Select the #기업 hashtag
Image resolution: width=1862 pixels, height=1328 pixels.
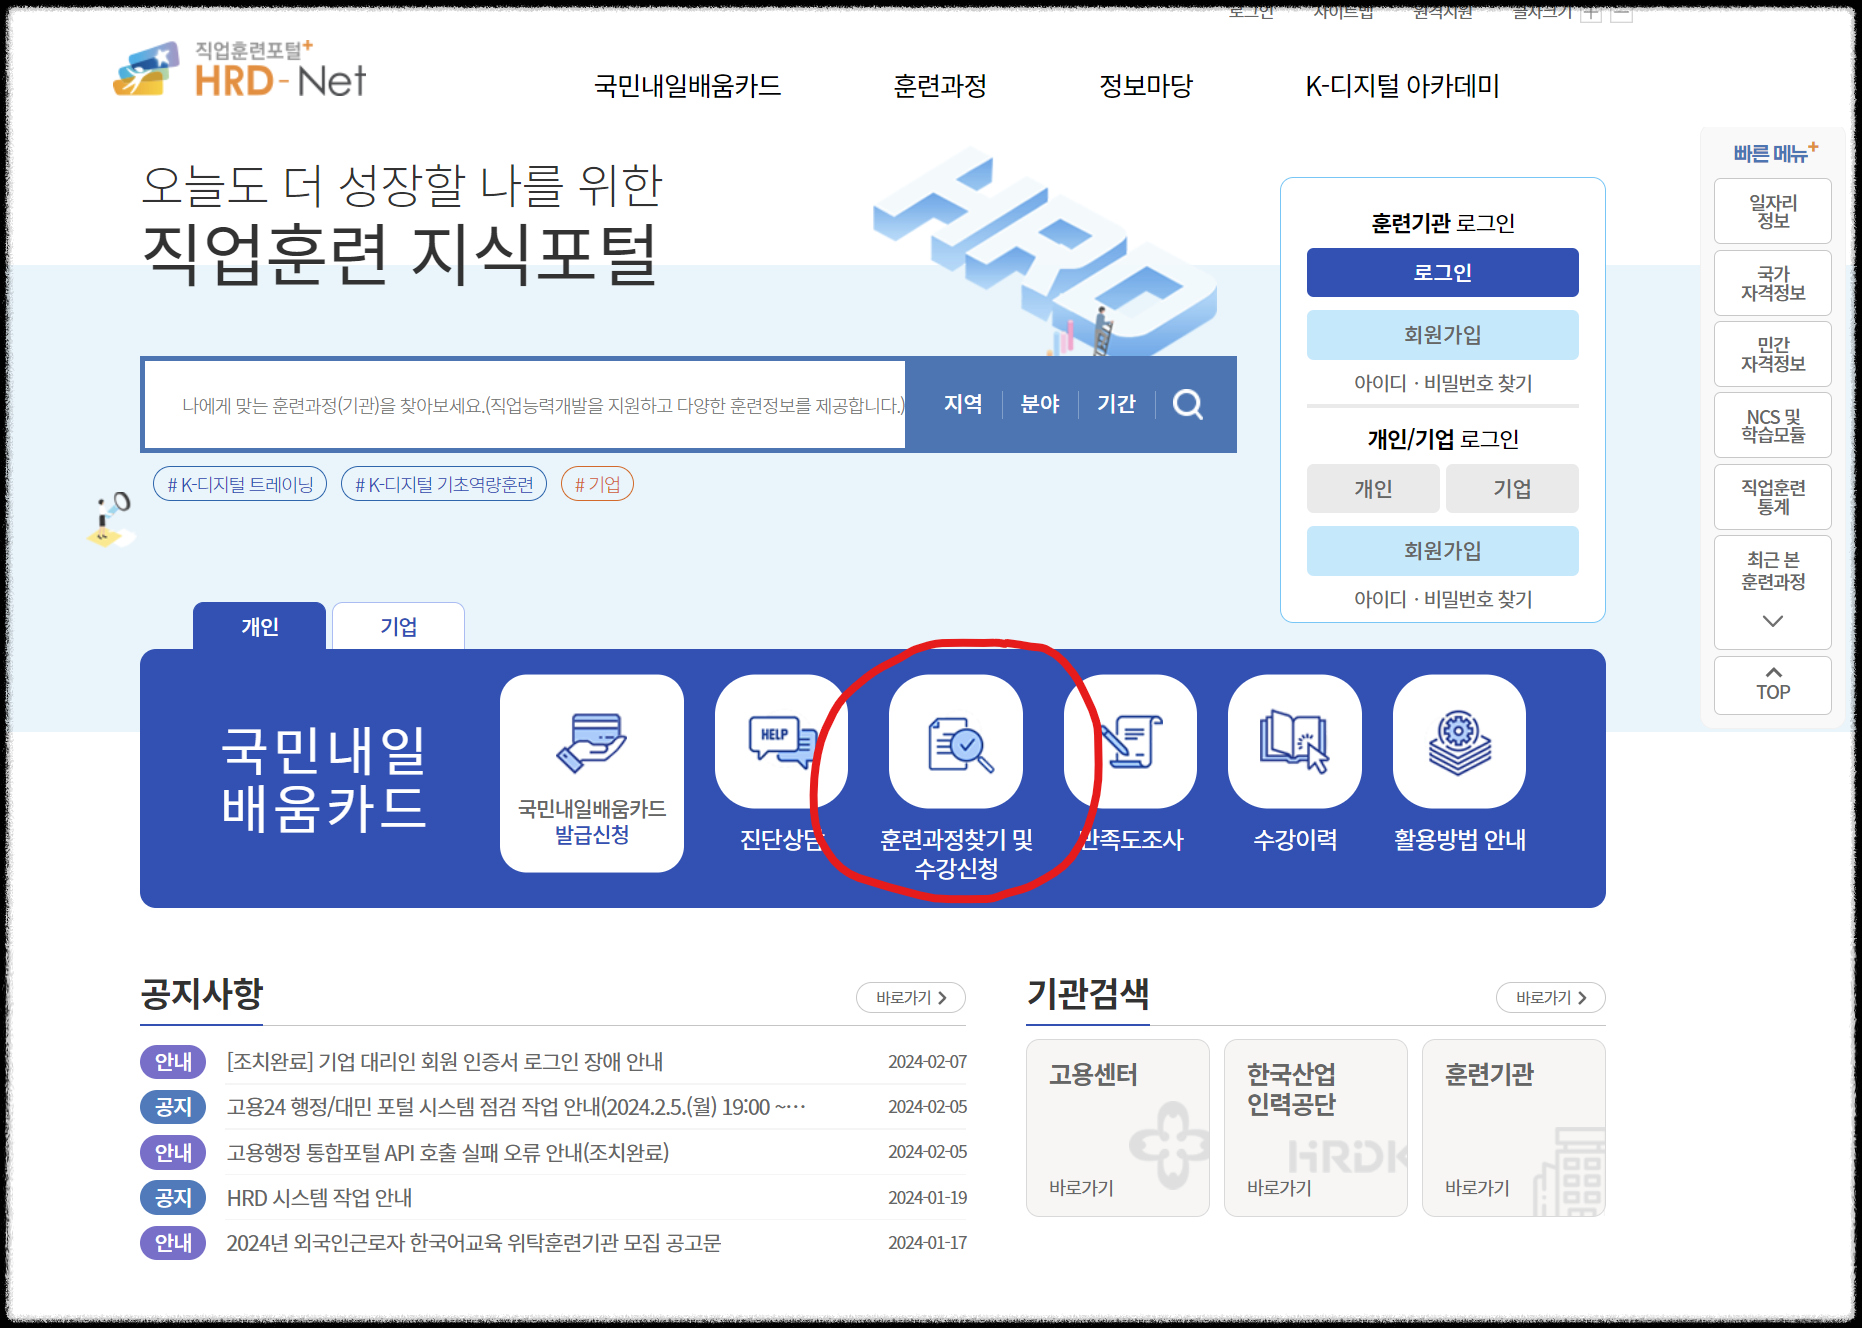pyautogui.click(x=597, y=484)
